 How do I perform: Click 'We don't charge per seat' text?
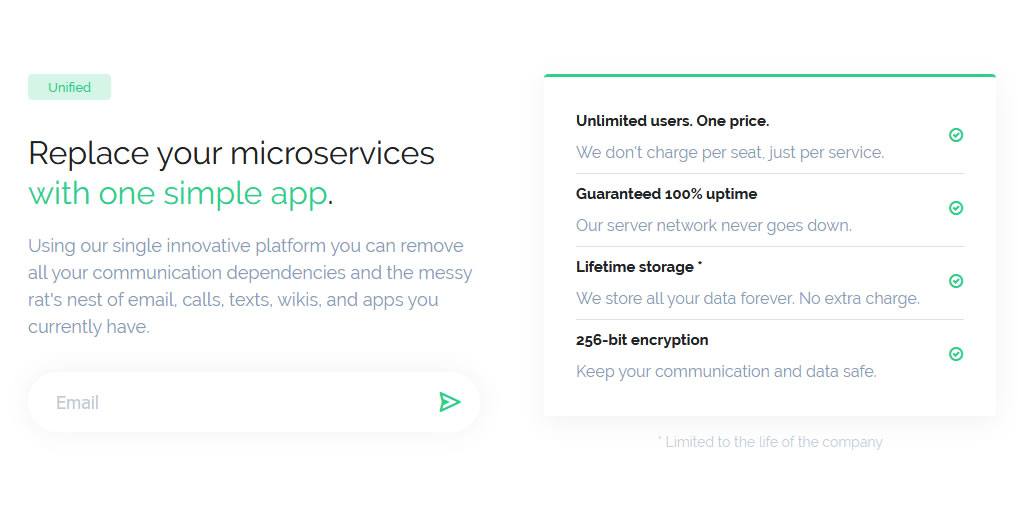[x=729, y=153]
